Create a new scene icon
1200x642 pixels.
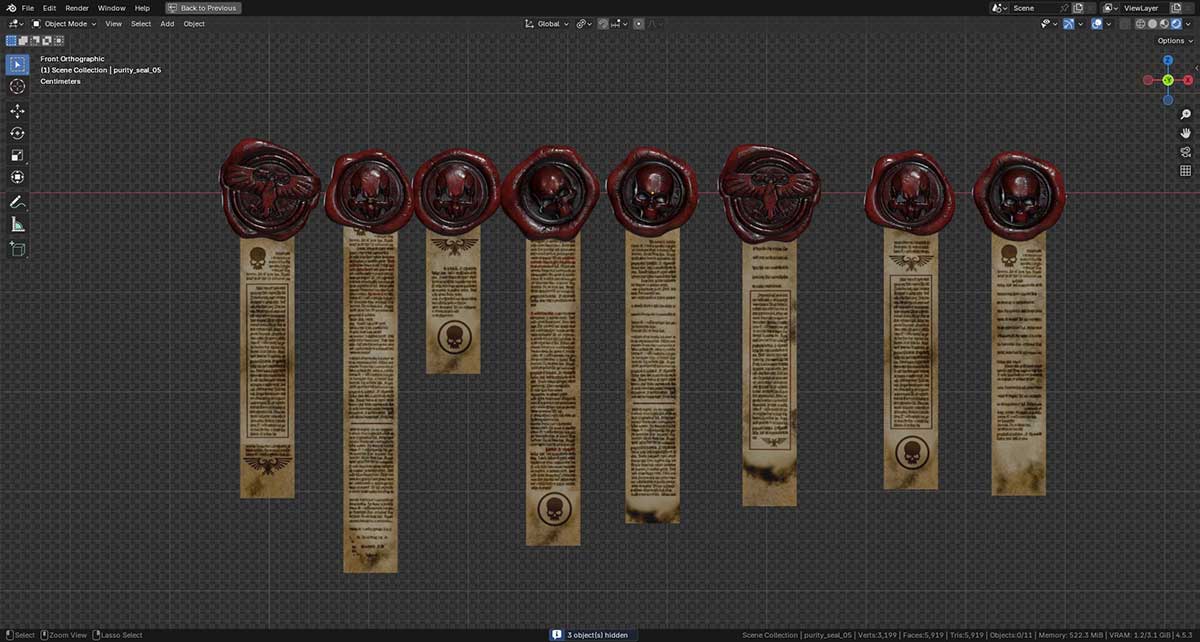pyautogui.click(x=1078, y=8)
